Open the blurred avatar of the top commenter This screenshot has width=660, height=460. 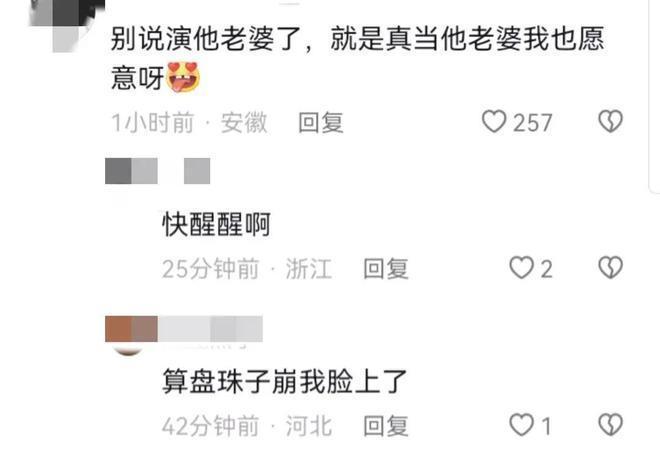[67, 25]
